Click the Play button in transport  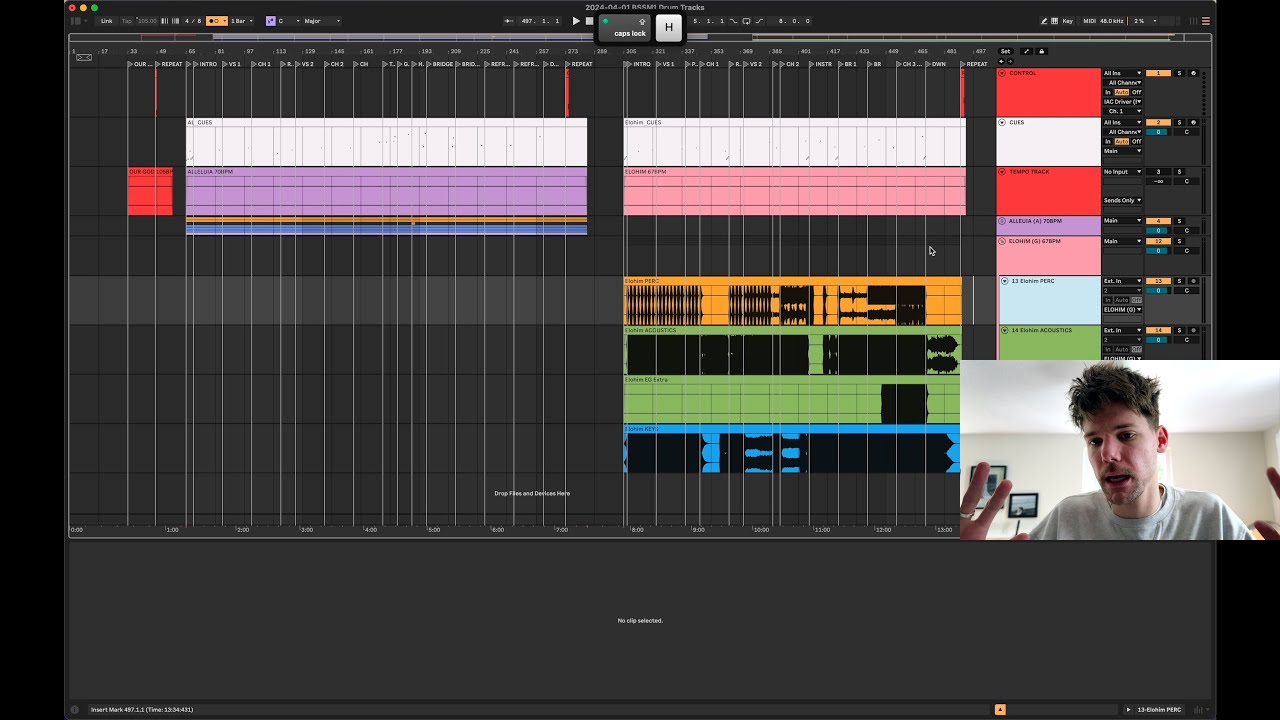click(576, 21)
